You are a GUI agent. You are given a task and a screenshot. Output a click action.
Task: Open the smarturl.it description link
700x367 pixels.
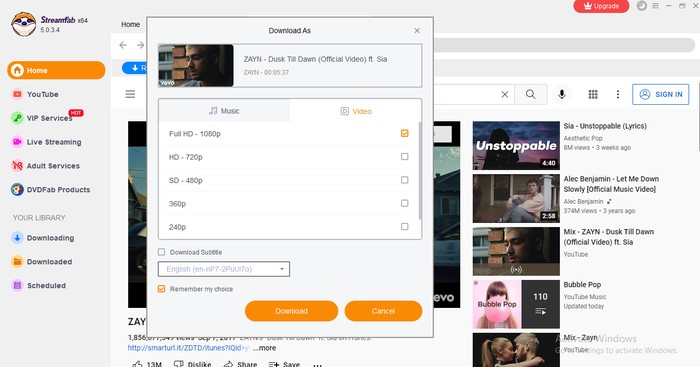point(188,348)
